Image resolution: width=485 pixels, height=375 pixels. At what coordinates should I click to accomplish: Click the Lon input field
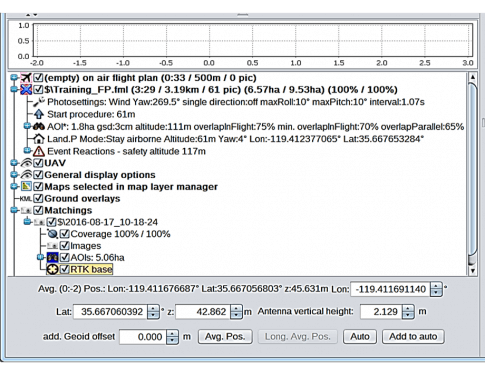coord(390,289)
